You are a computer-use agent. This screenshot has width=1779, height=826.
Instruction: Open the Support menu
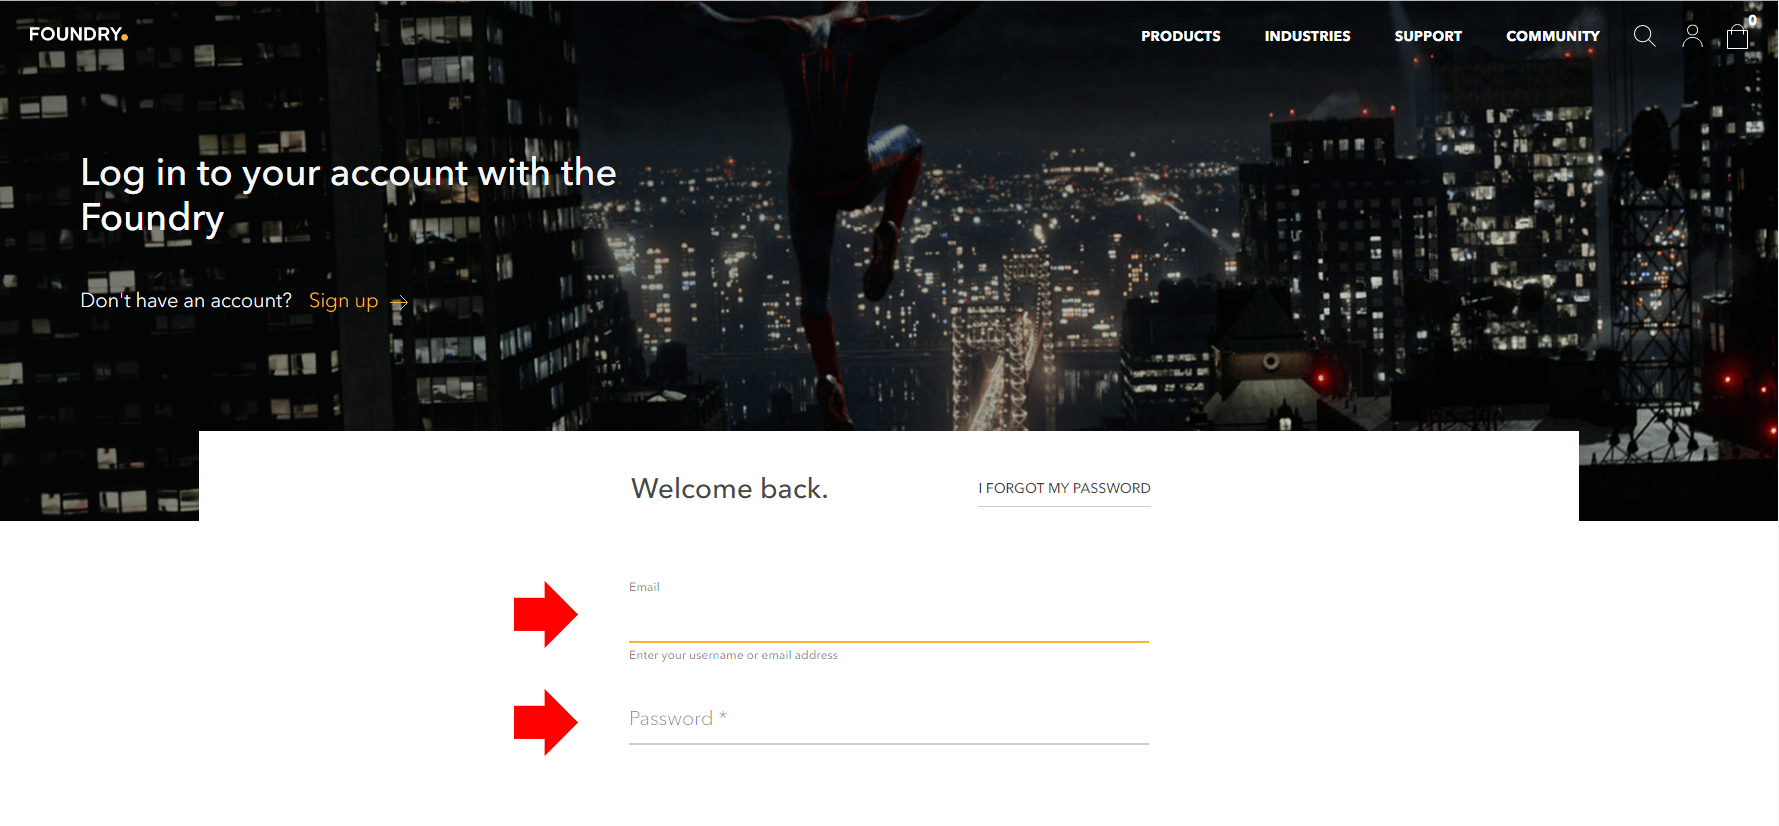point(1428,36)
